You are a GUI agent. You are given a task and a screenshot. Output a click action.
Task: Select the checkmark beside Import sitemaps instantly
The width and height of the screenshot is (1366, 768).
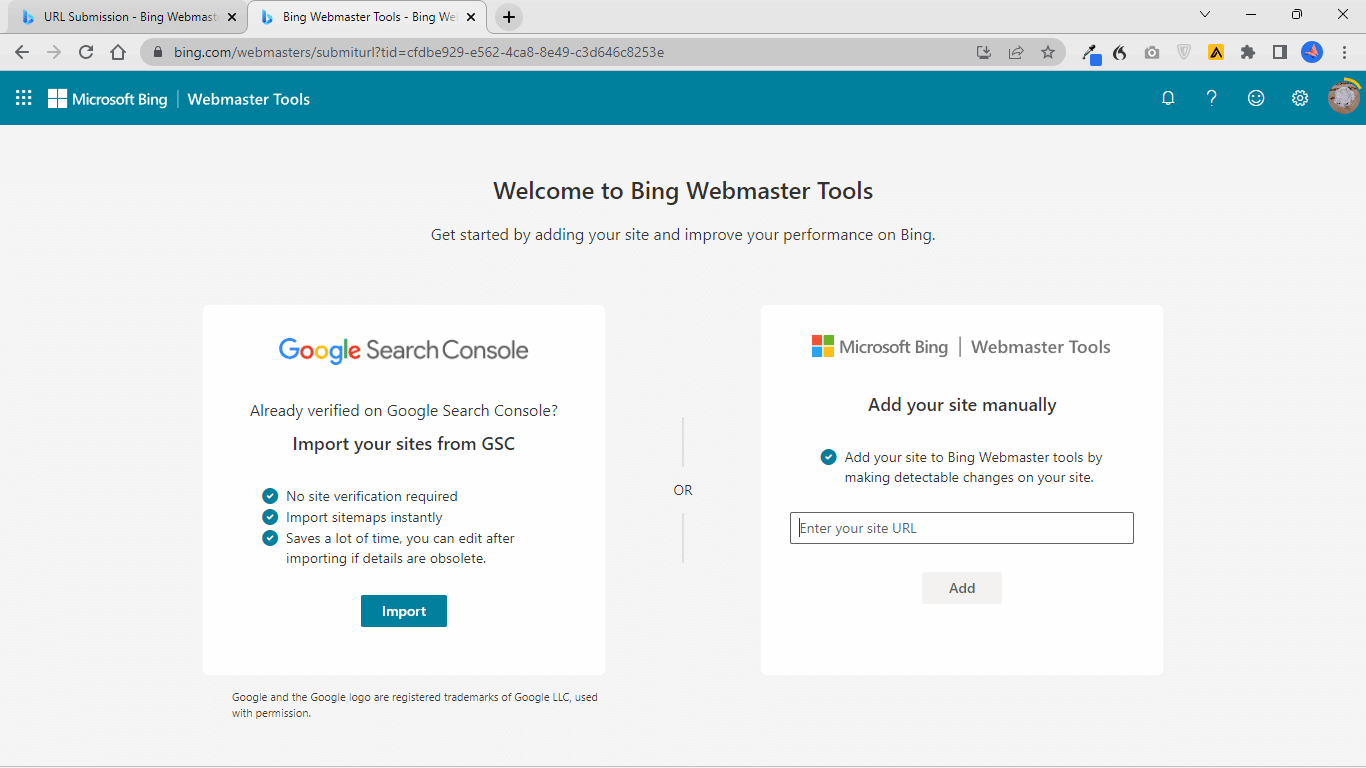click(x=270, y=517)
